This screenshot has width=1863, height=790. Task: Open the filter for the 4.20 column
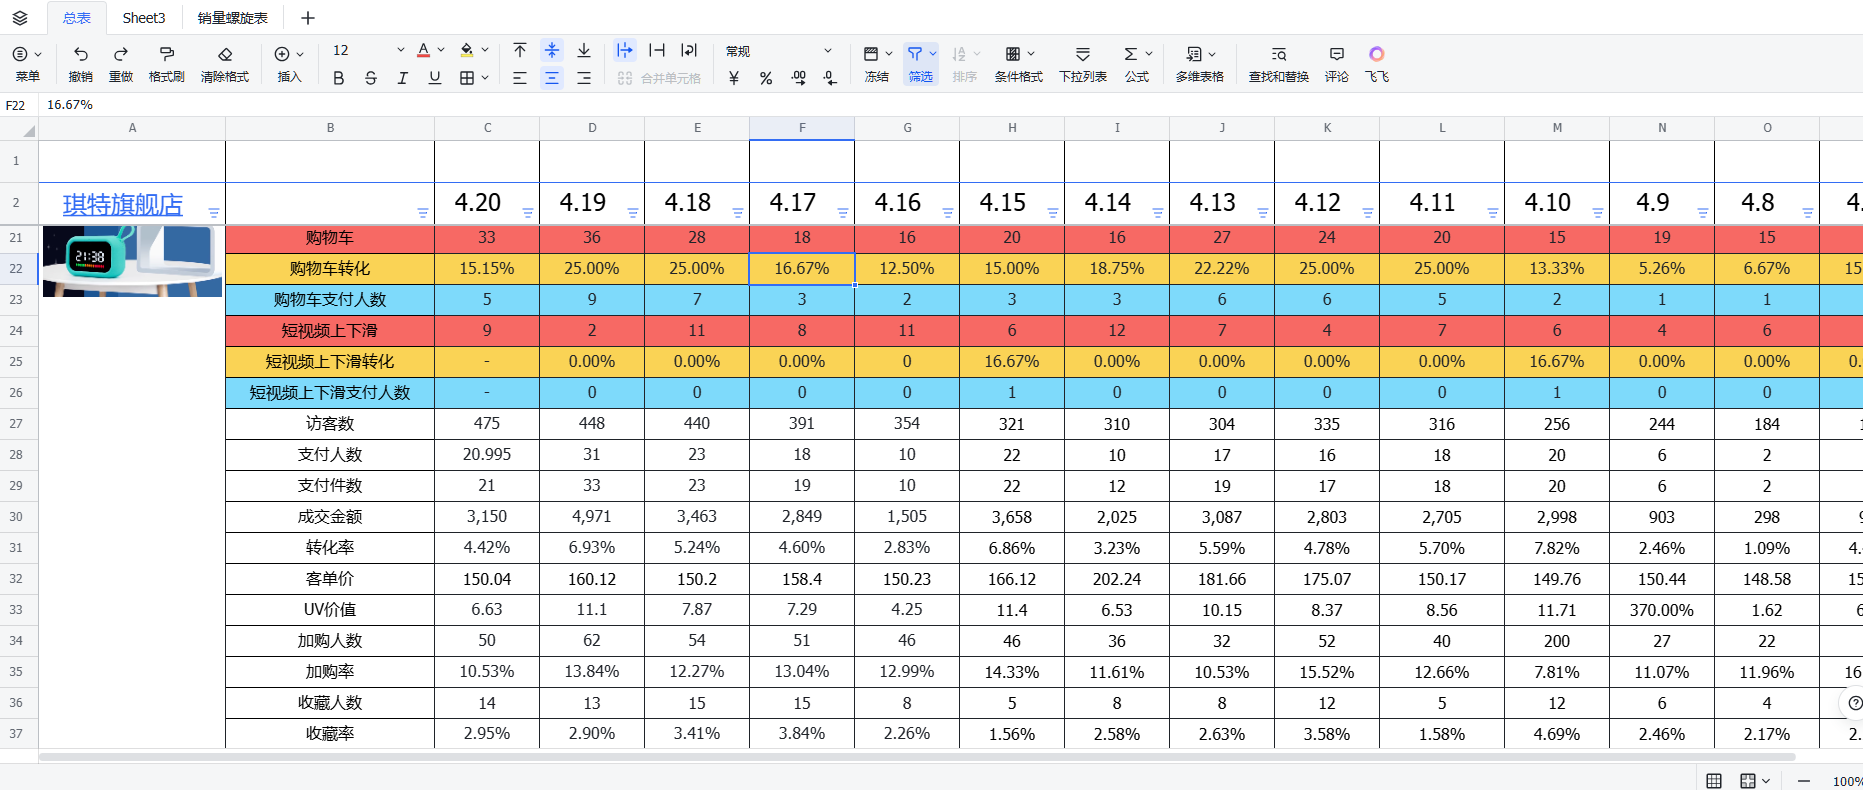coord(528,213)
